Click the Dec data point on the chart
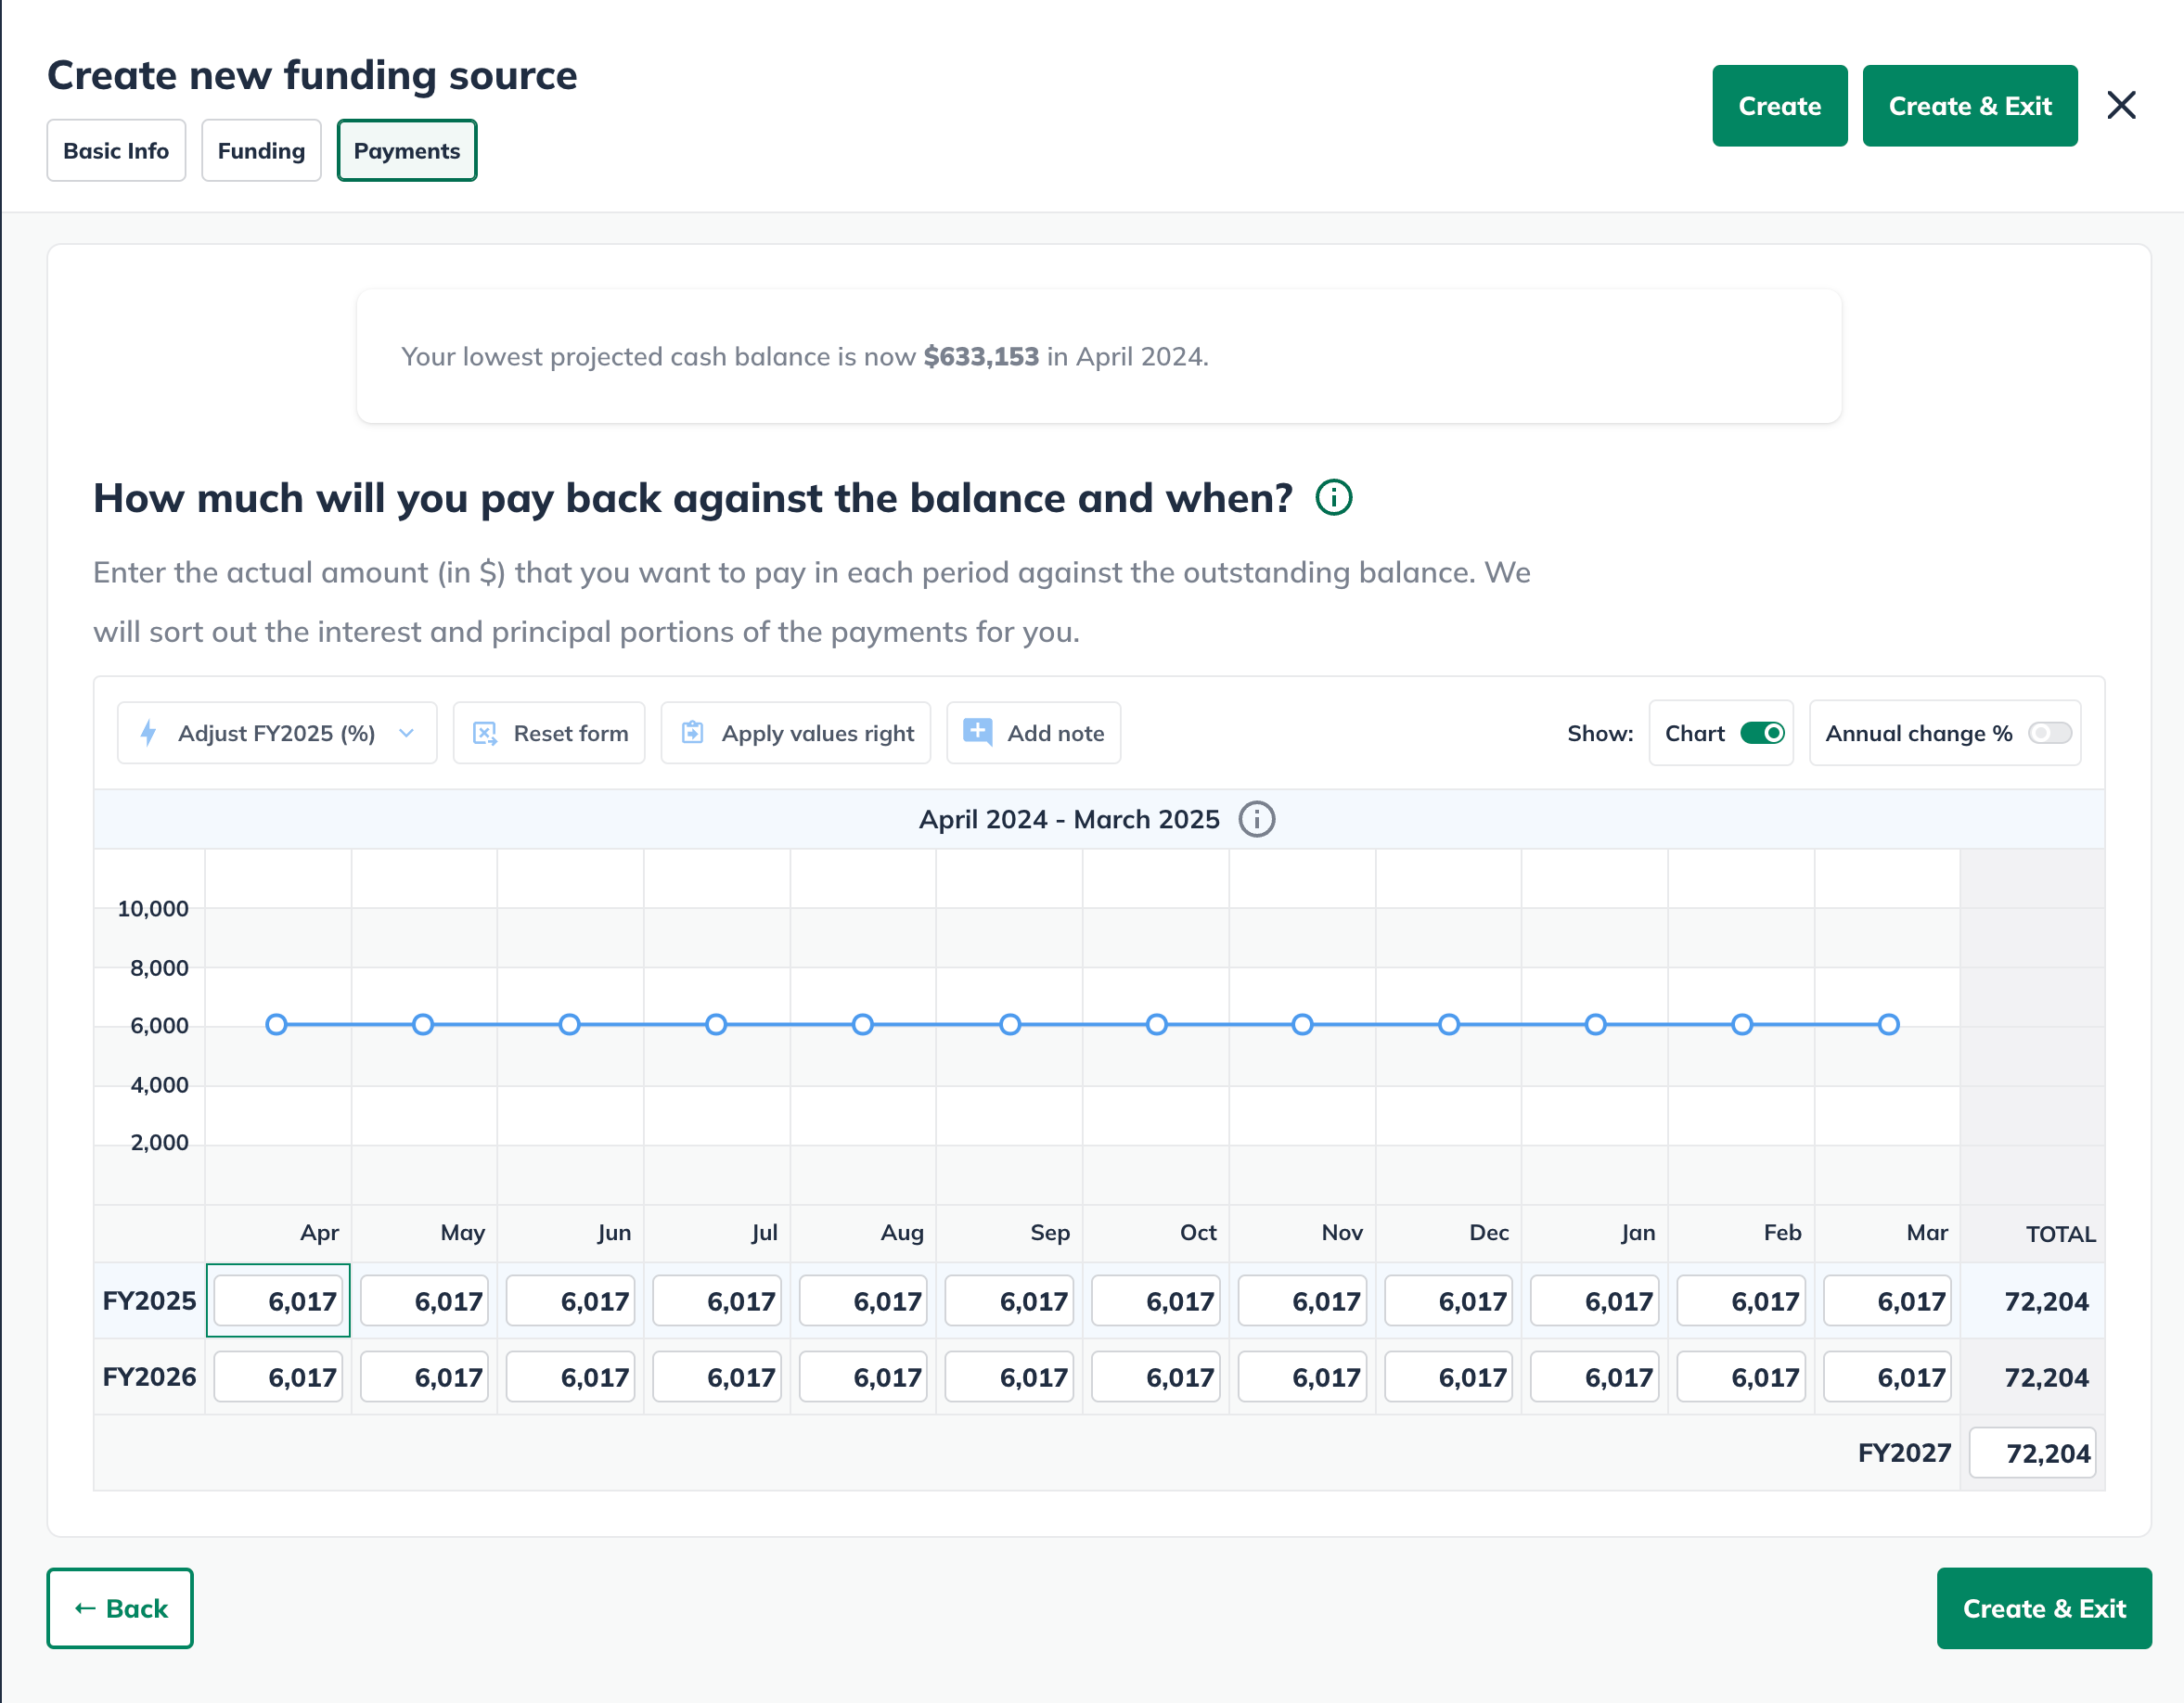 (1449, 1024)
